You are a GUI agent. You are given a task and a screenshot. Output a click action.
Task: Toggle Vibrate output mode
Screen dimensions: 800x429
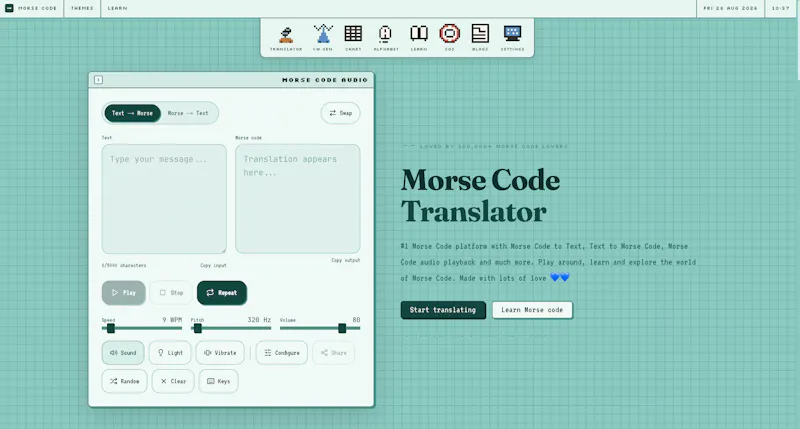(220, 353)
